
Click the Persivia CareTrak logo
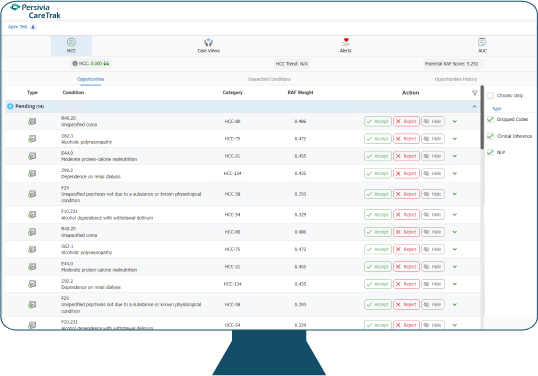[35, 11]
